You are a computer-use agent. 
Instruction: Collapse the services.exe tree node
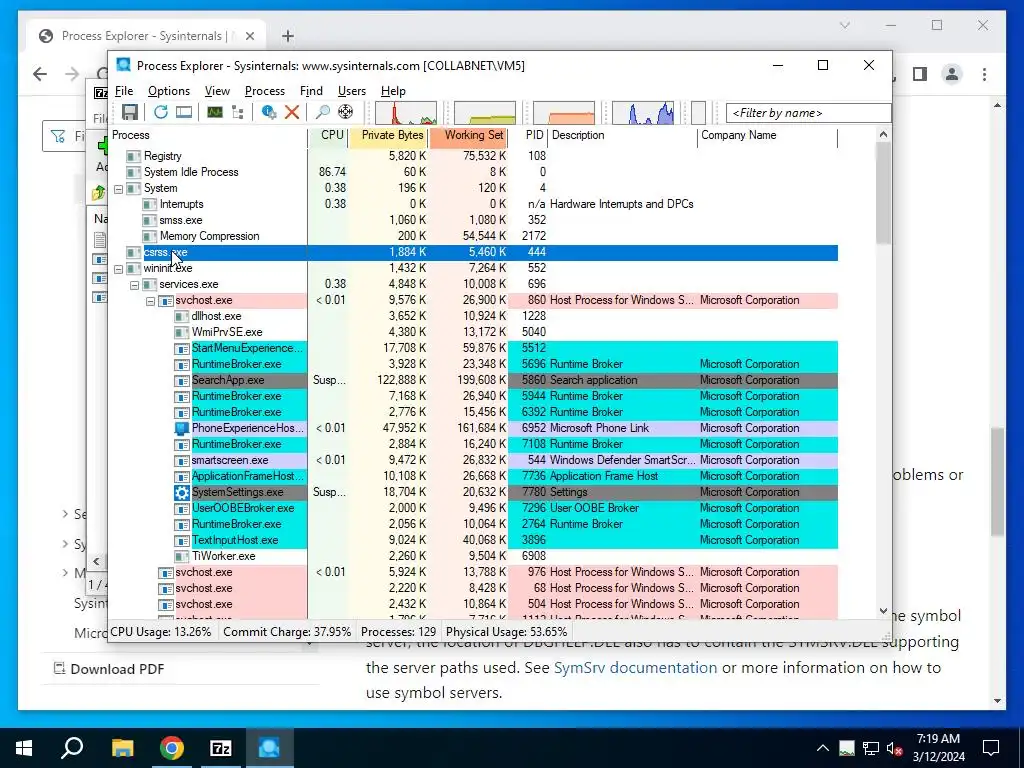[x=134, y=285]
